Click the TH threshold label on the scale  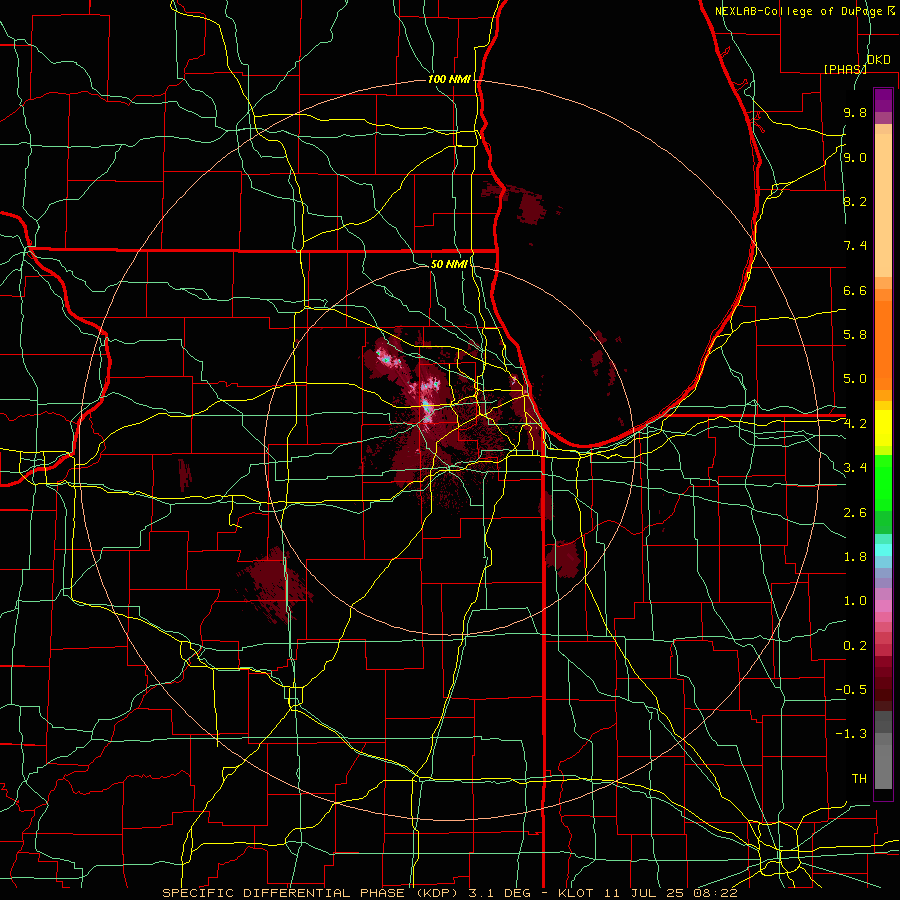859,779
